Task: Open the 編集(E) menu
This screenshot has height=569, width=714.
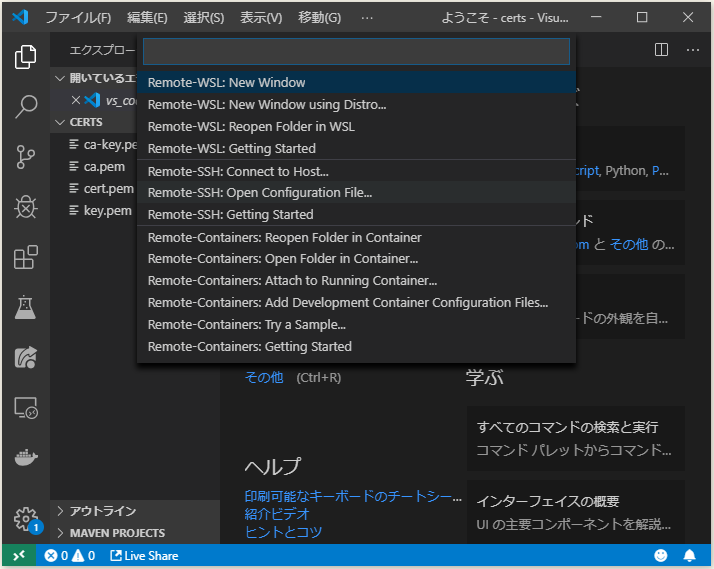Action: [x=147, y=18]
